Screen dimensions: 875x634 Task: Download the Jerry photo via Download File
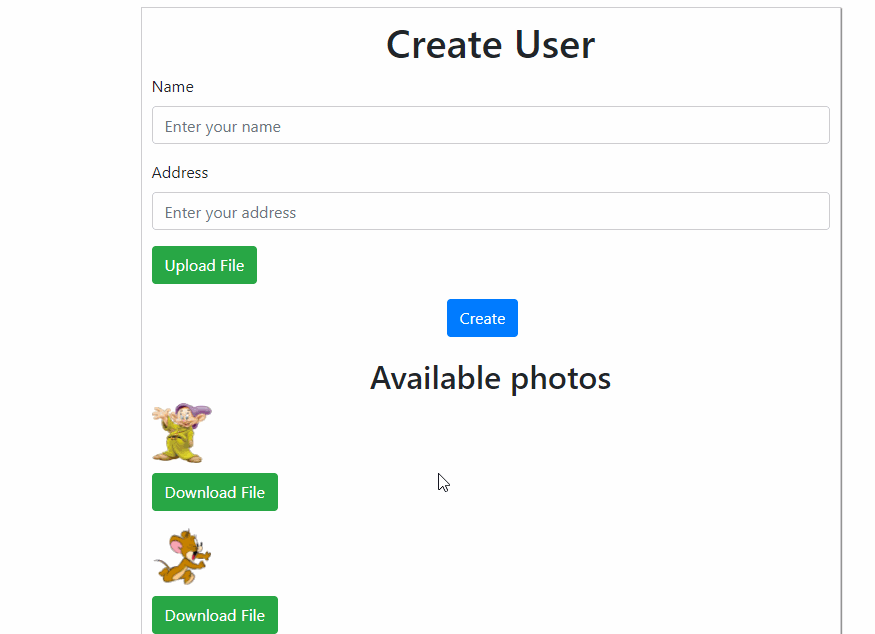(x=214, y=615)
